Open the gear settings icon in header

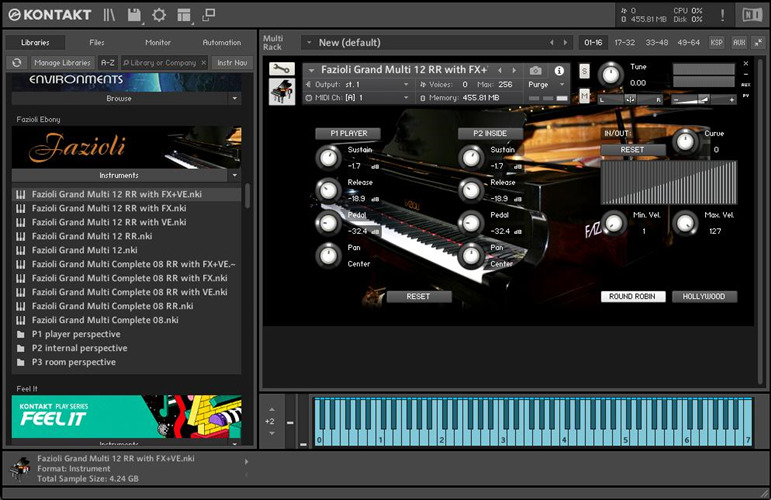(x=159, y=15)
